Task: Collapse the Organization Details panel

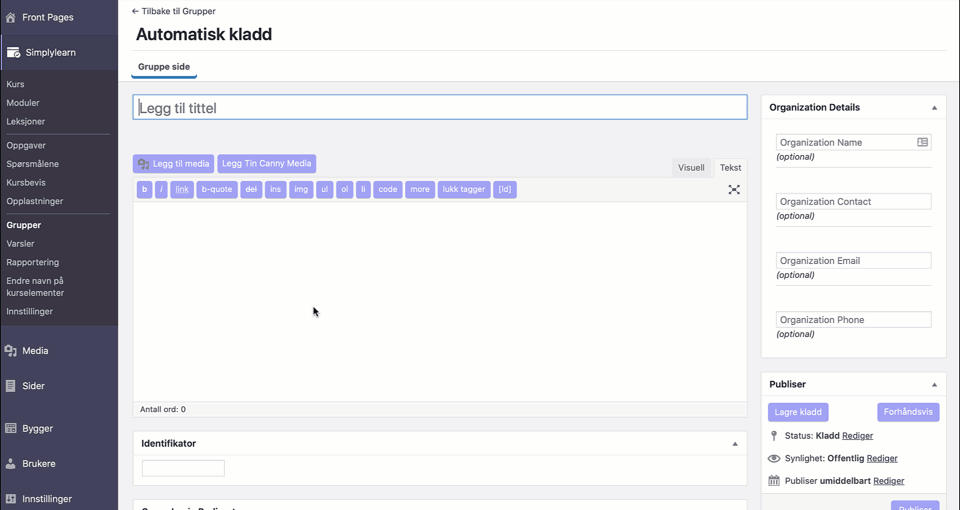Action: [934, 108]
